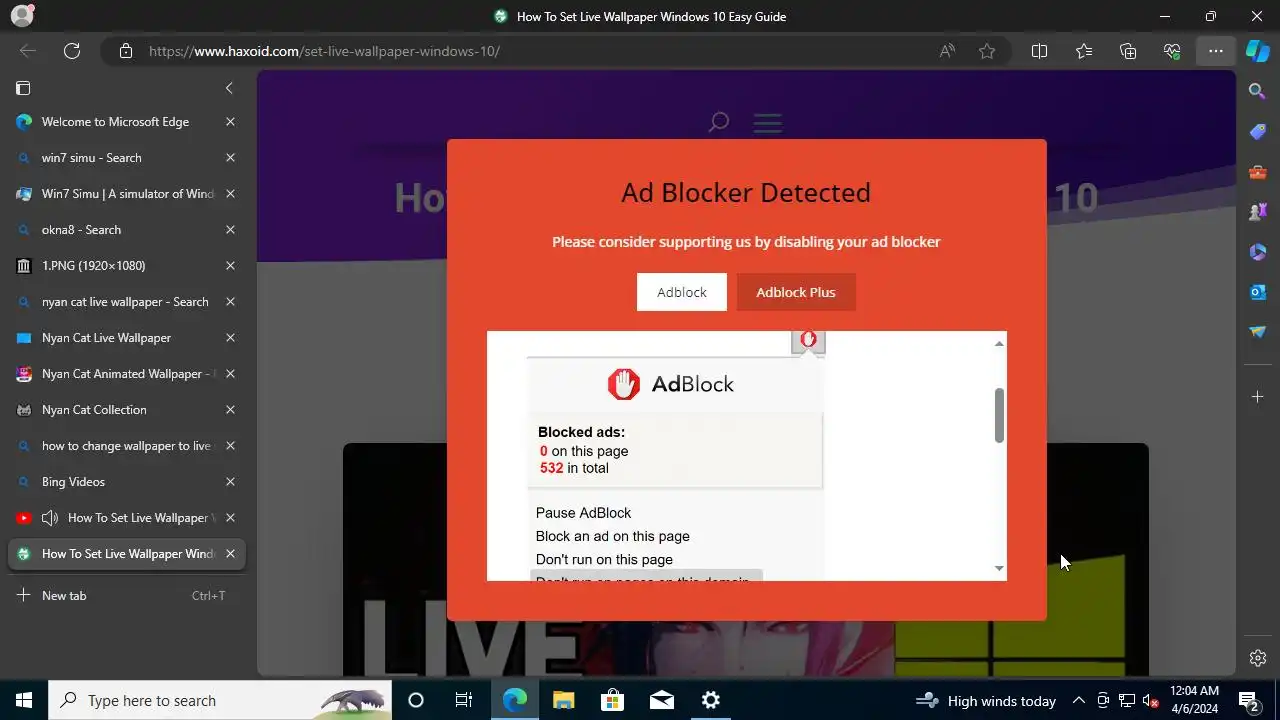1280x720 pixels.
Task: Open sidebar settings gear icon
Action: pos(1258,658)
